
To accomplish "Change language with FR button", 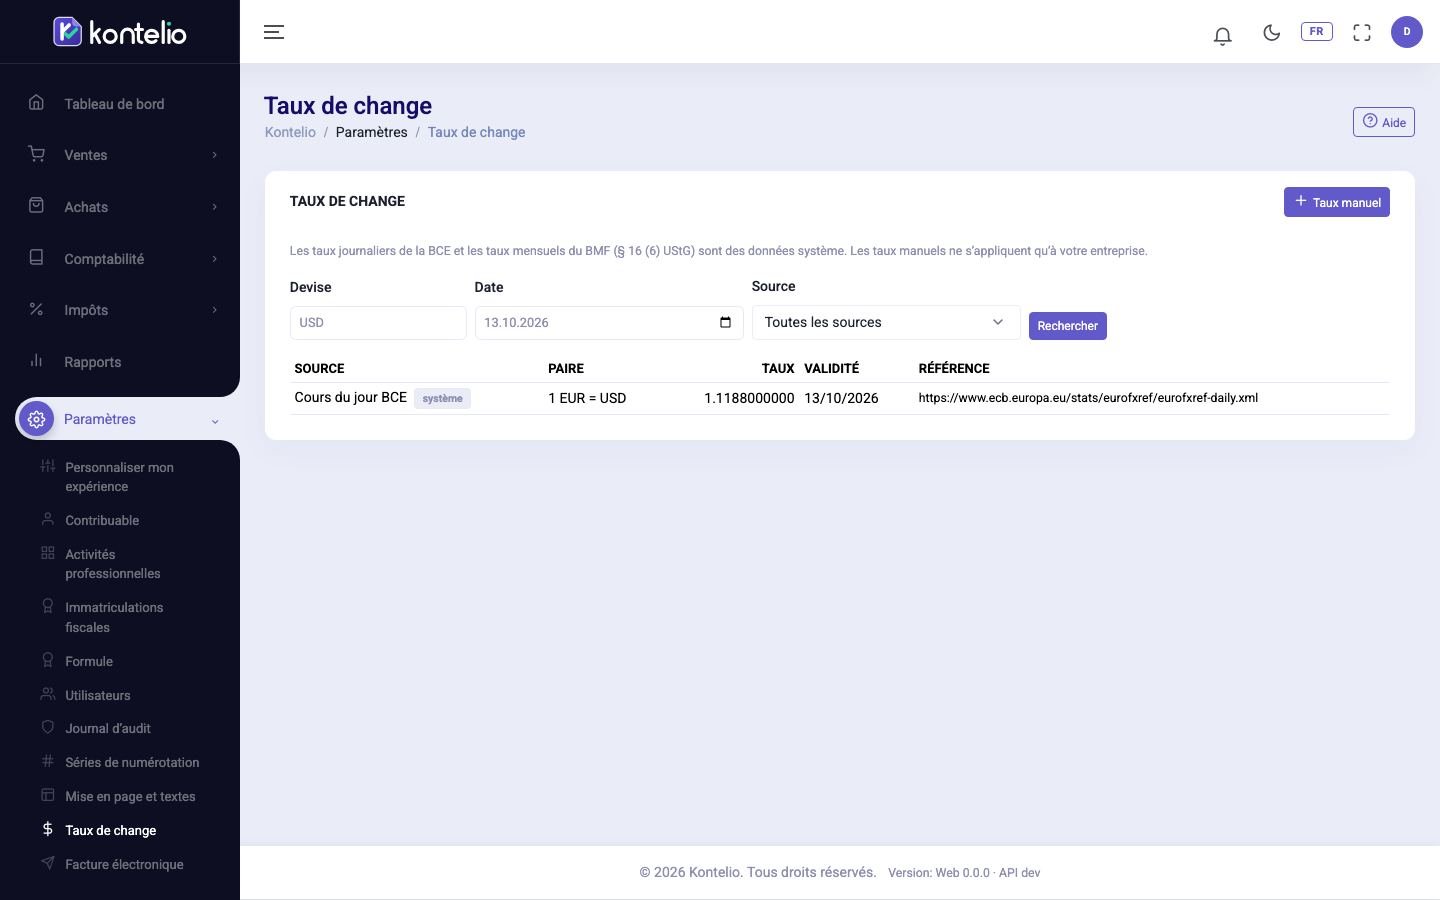I will pyautogui.click(x=1316, y=32).
